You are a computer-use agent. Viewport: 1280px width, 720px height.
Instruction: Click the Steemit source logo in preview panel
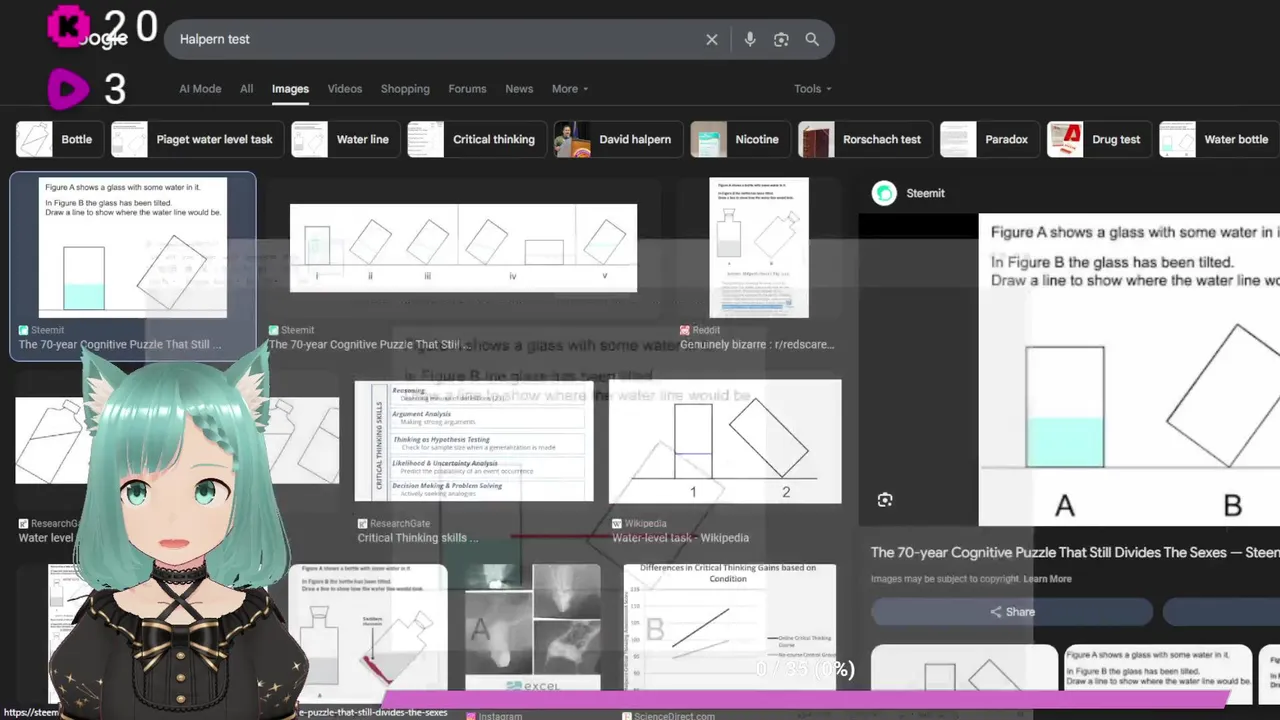tap(884, 193)
